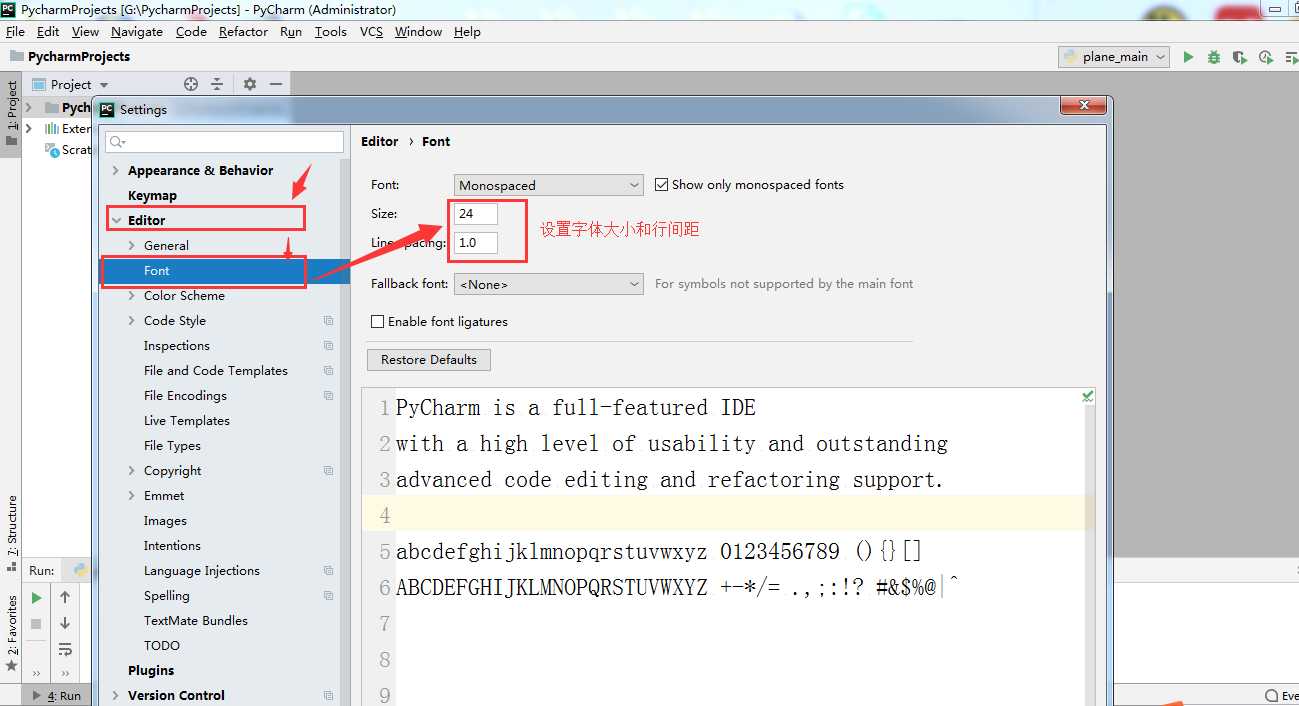Collapse the Editor settings section
Image resolution: width=1299 pixels, height=706 pixels.
pos(116,221)
